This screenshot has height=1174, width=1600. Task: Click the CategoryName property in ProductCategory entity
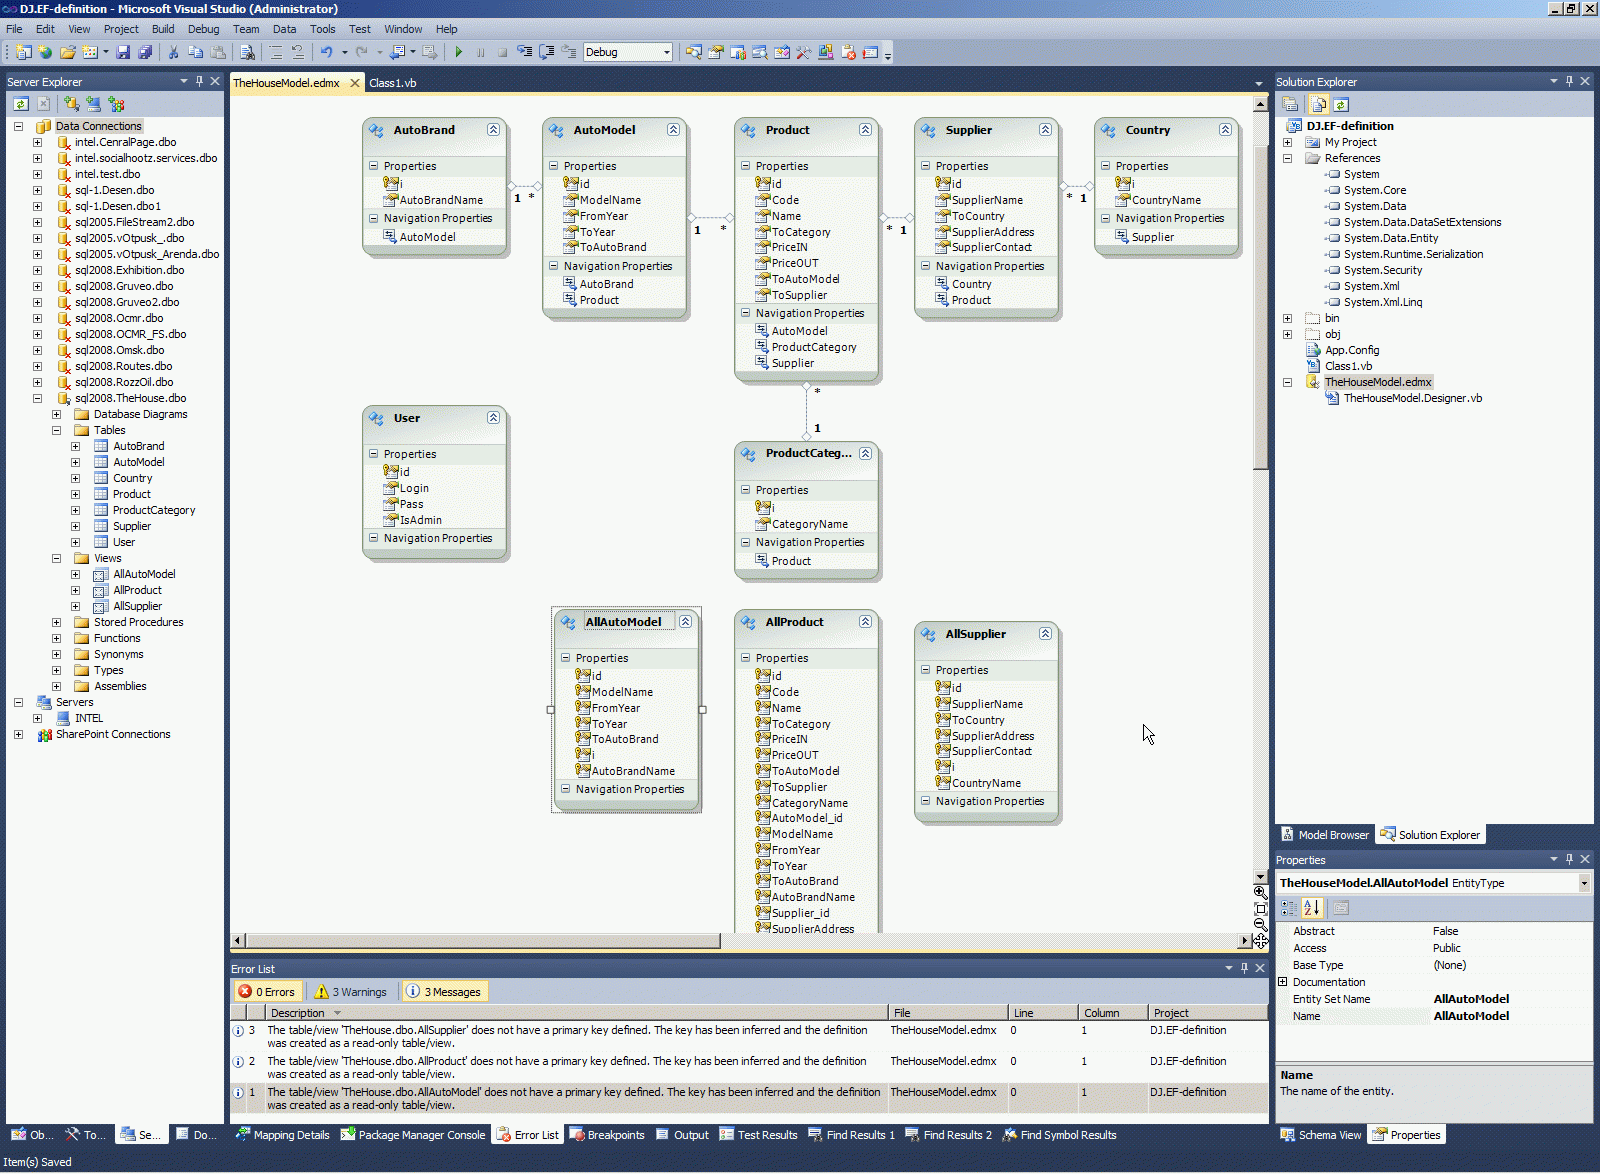coord(810,524)
